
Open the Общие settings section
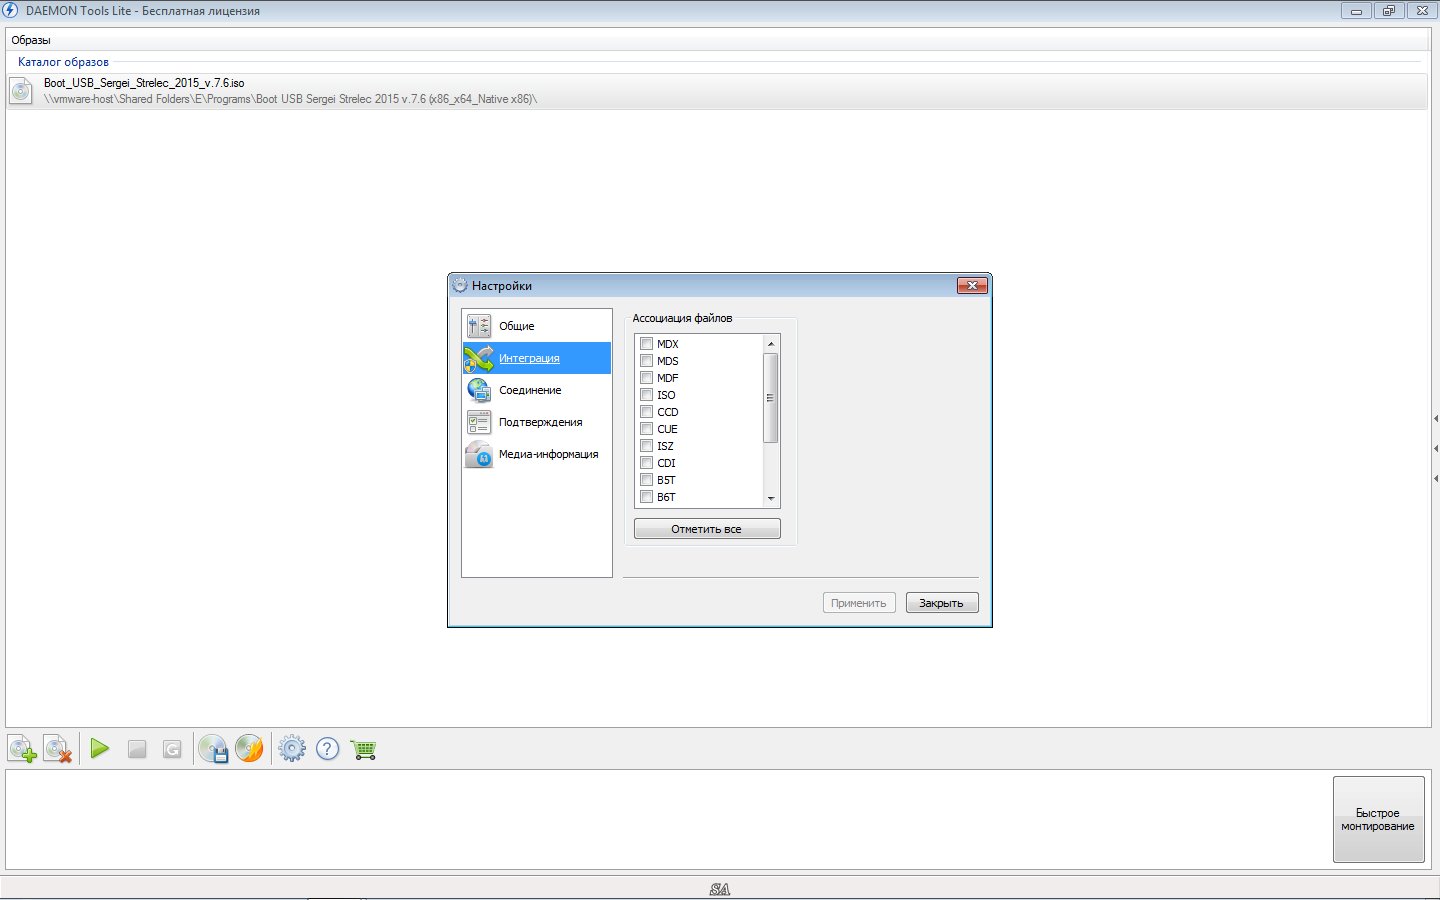pyautogui.click(x=537, y=326)
